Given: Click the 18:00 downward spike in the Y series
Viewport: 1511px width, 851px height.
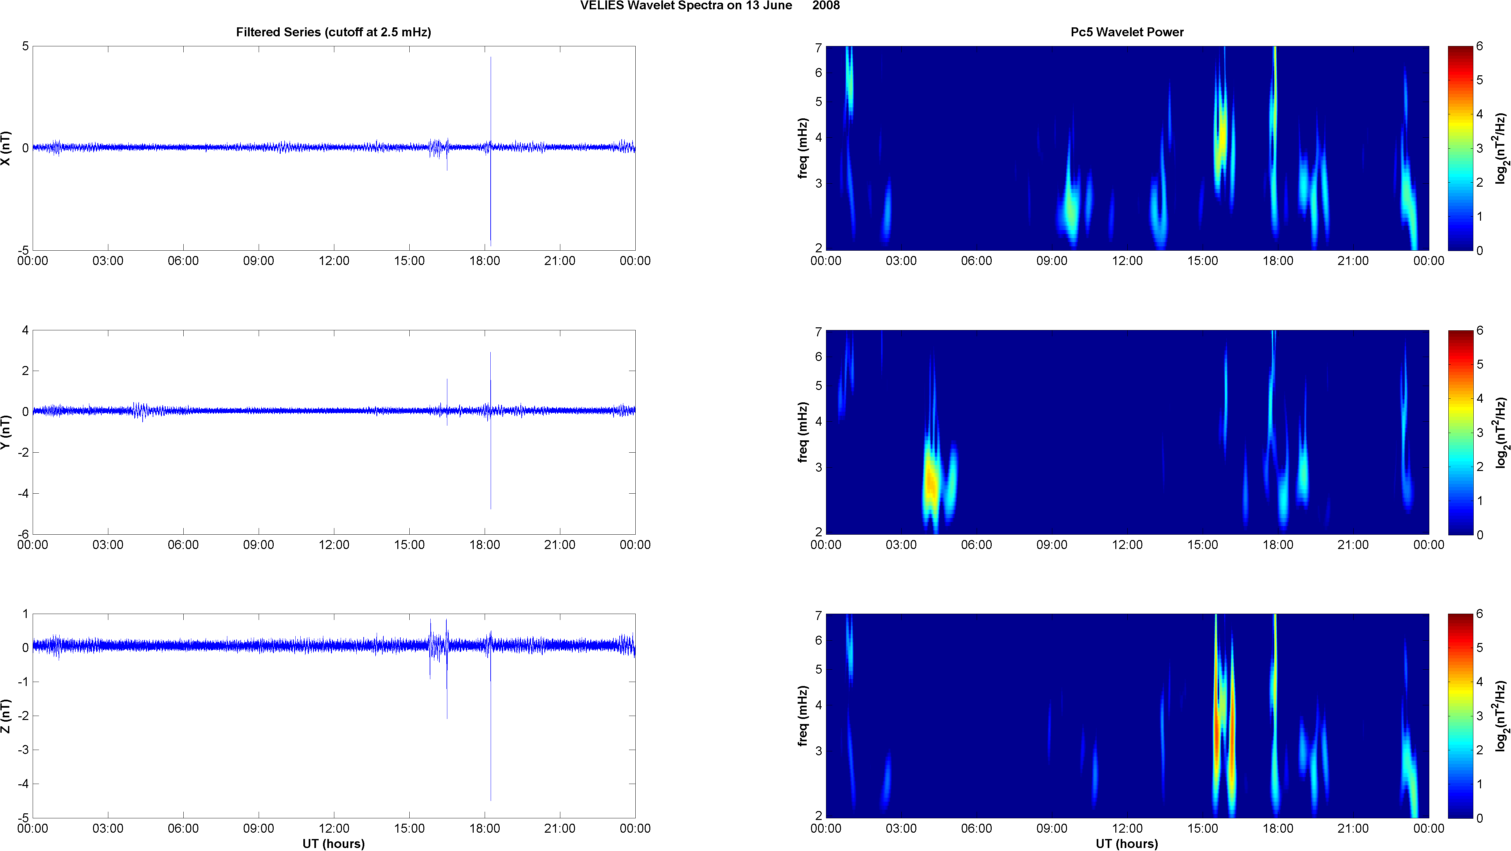Looking at the screenshot, I should pyautogui.click(x=490, y=460).
